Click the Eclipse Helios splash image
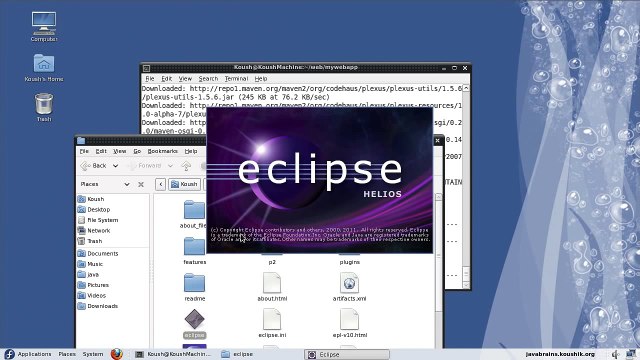 [x=320, y=180]
